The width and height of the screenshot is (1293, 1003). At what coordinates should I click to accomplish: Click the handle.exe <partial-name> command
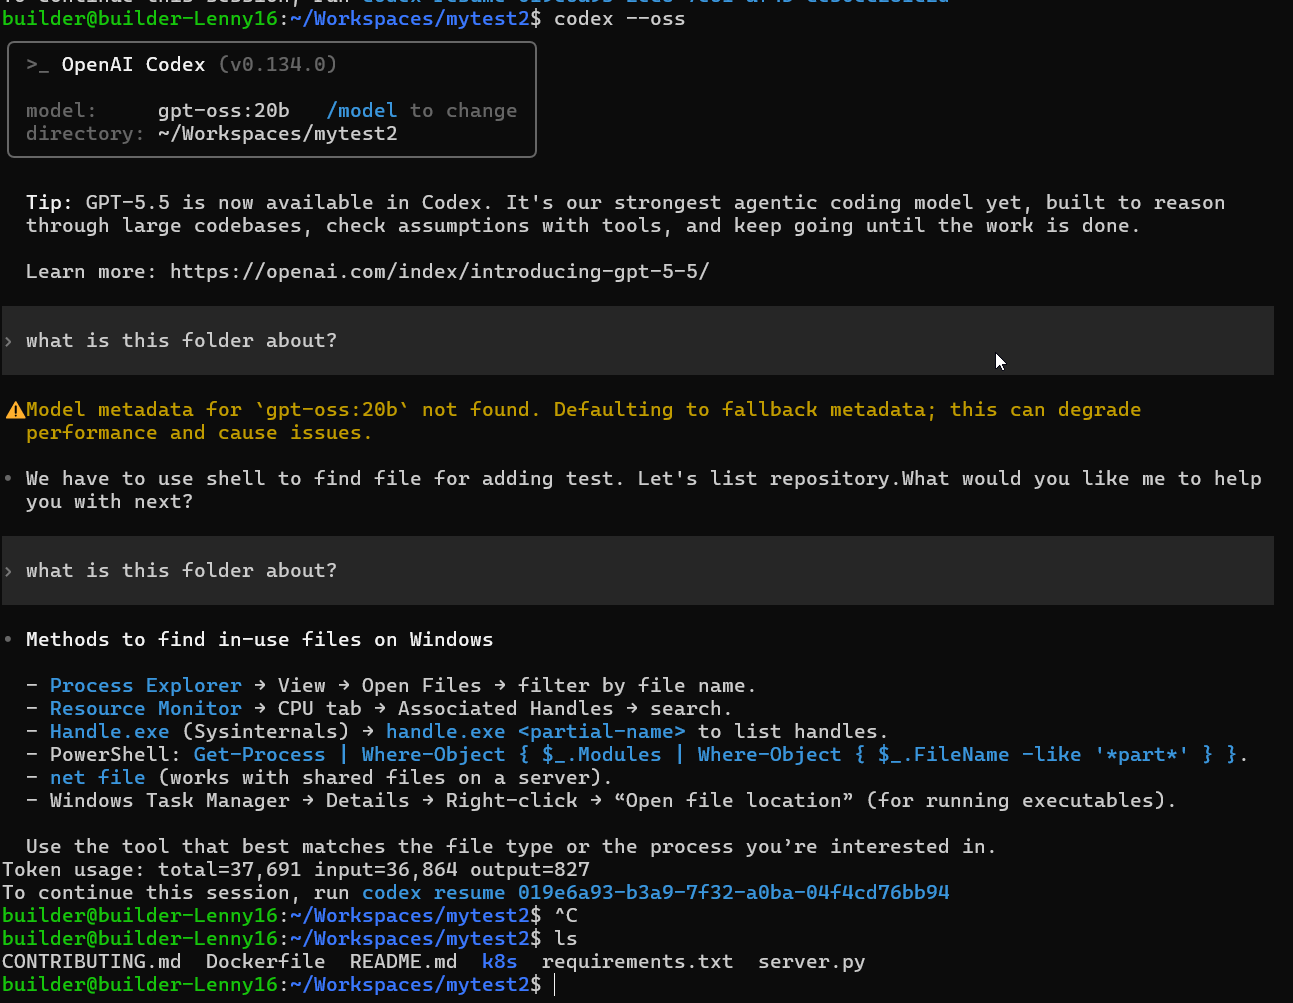point(535,732)
